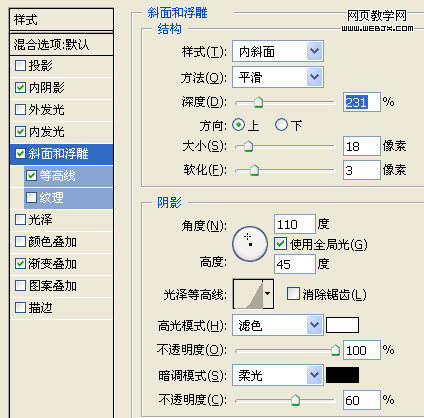424x418 pixels.
Task: Toggle the 使用全局光 checkbox
Action: [x=280, y=244]
